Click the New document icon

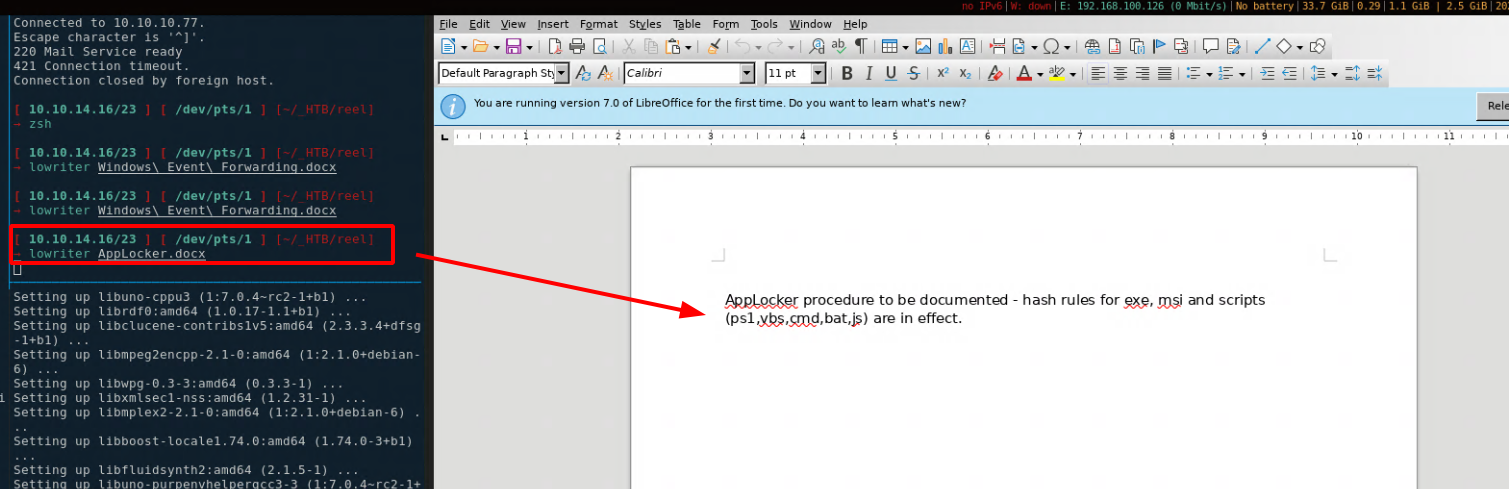[x=449, y=46]
